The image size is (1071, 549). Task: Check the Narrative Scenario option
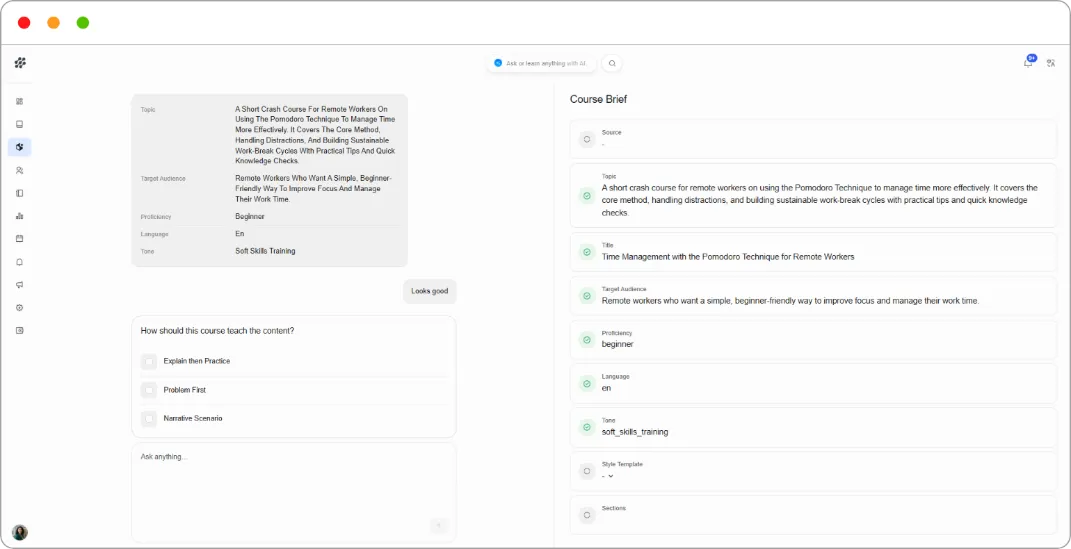click(x=149, y=419)
